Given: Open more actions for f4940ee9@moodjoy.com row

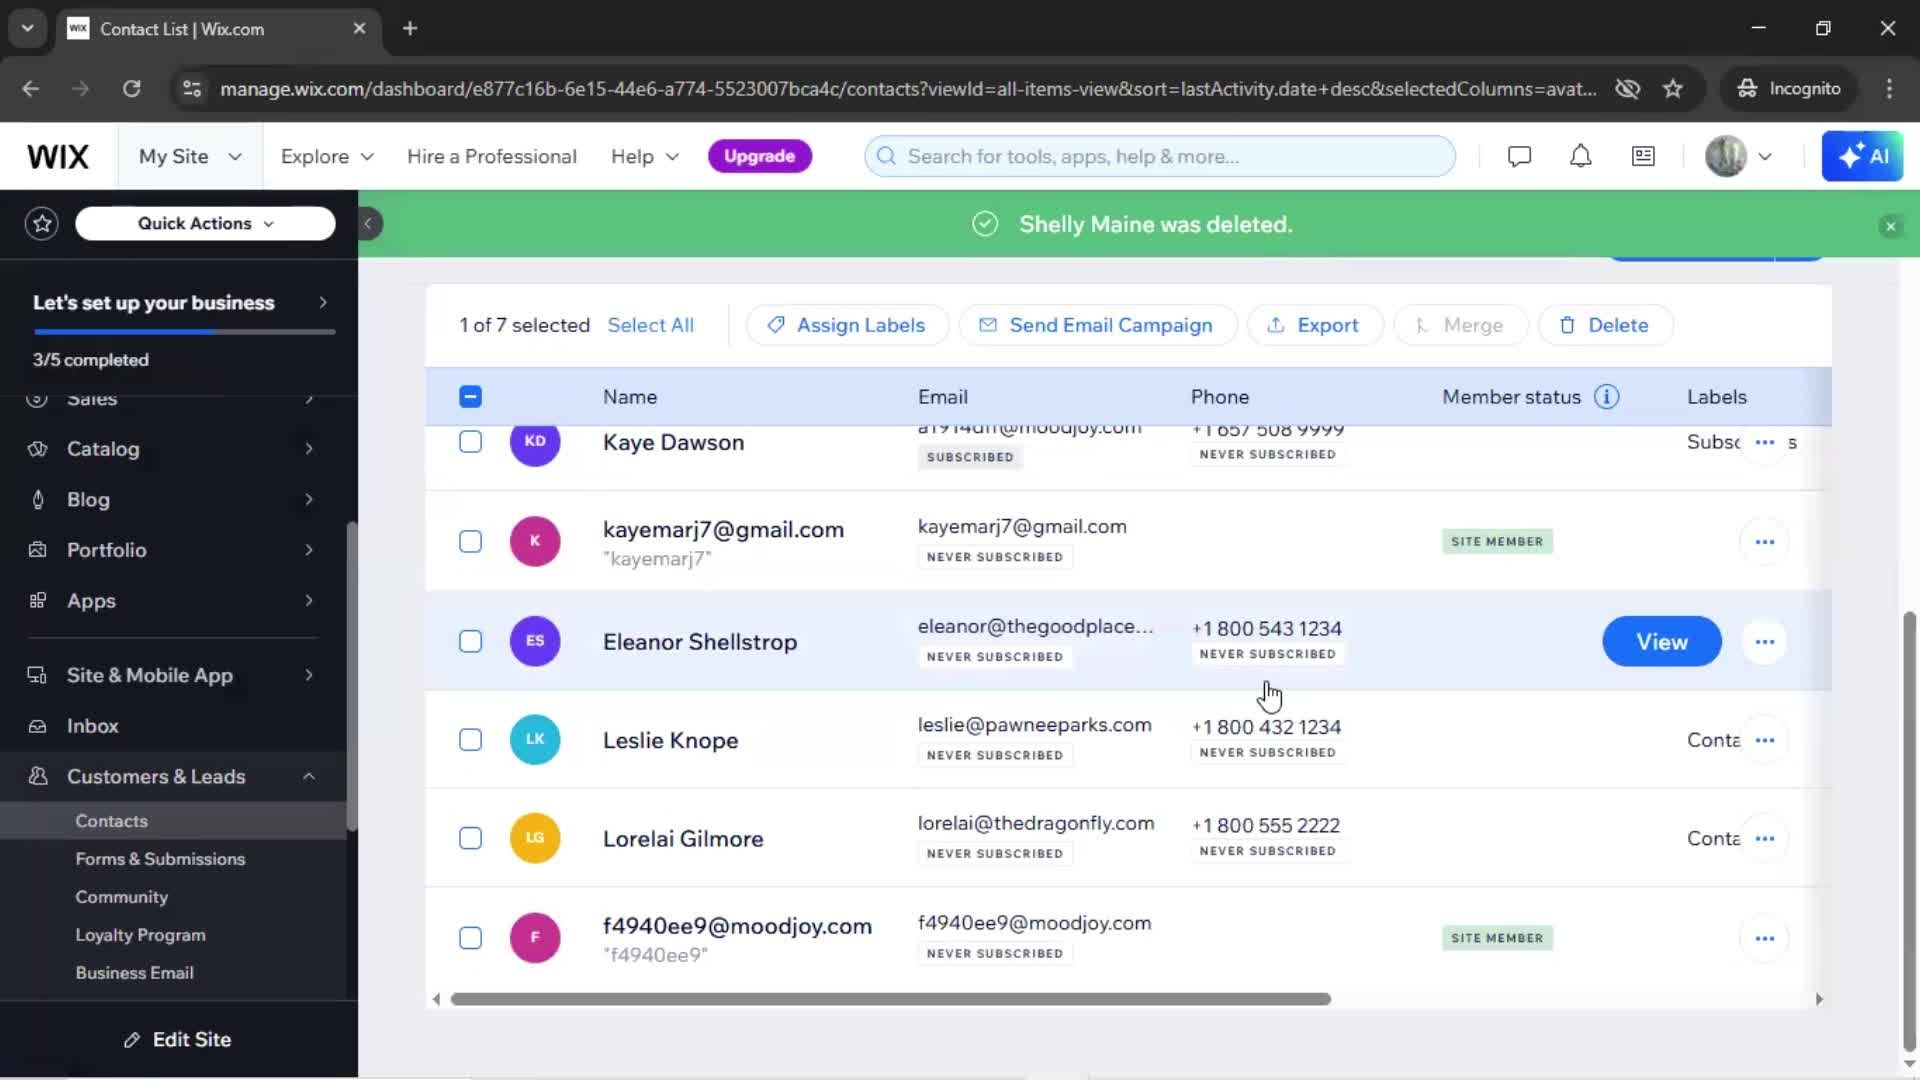Looking at the screenshot, I should (1764, 938).
